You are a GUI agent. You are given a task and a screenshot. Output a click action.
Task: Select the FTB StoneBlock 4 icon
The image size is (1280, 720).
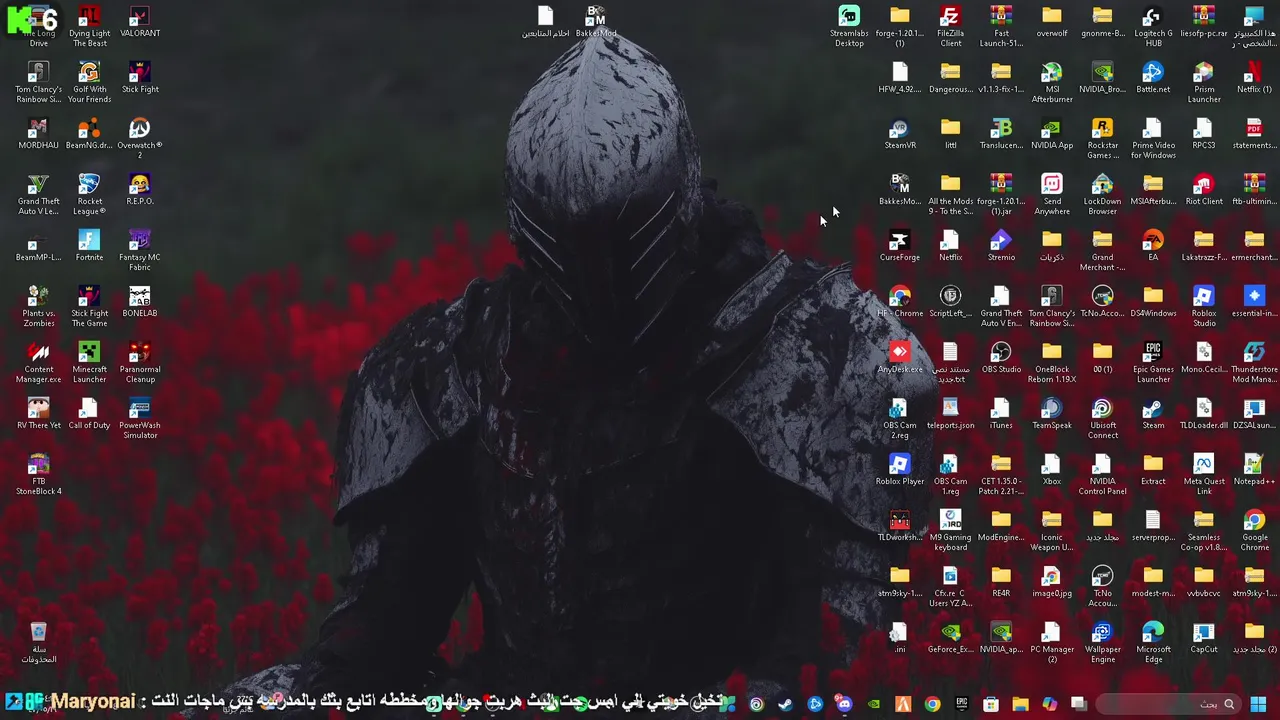click(x=38, y=474)
